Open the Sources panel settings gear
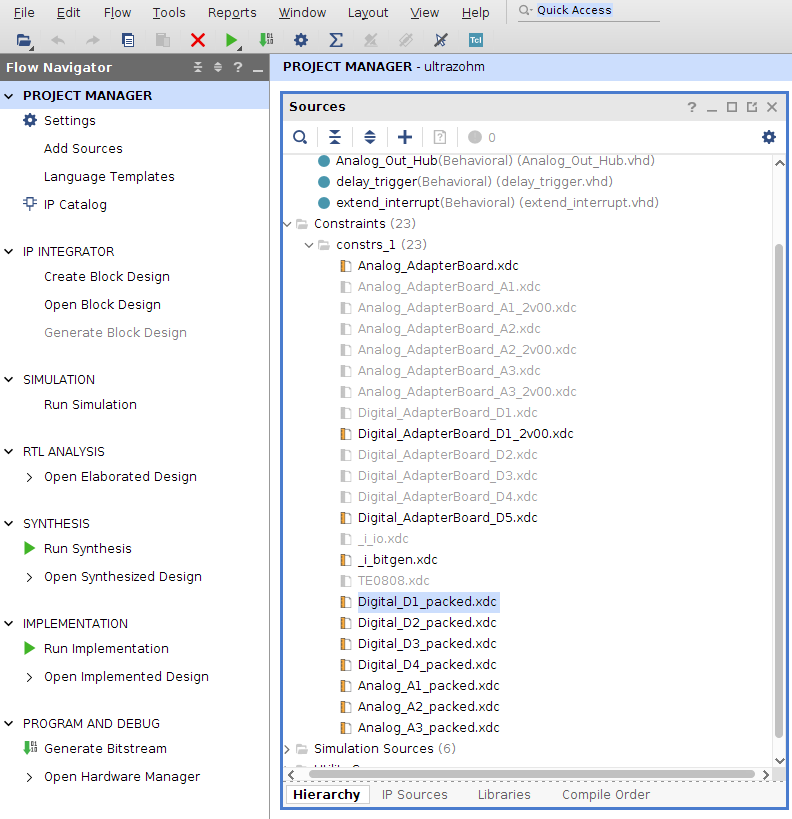Viewport: 792px width, 819px height. coord(768,137)
